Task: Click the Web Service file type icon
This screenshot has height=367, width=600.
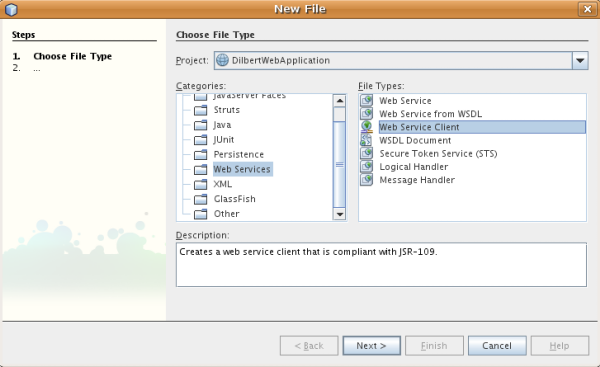Action: (x=367, y=100)
